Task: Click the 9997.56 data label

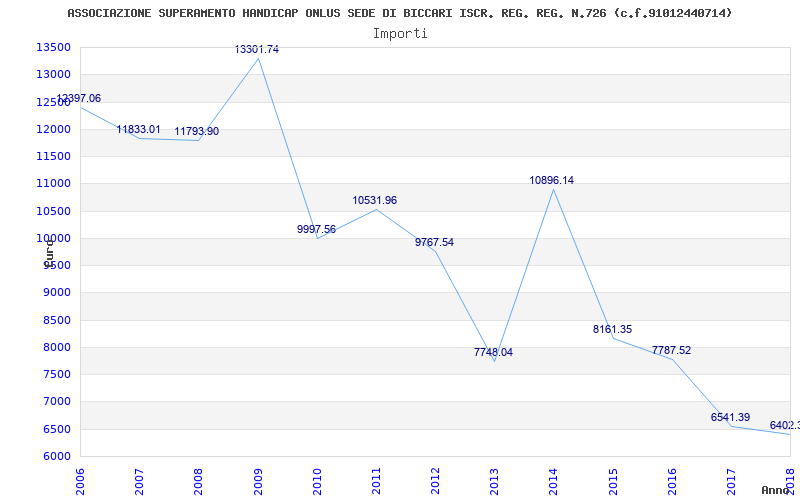Action: (316, 230)
